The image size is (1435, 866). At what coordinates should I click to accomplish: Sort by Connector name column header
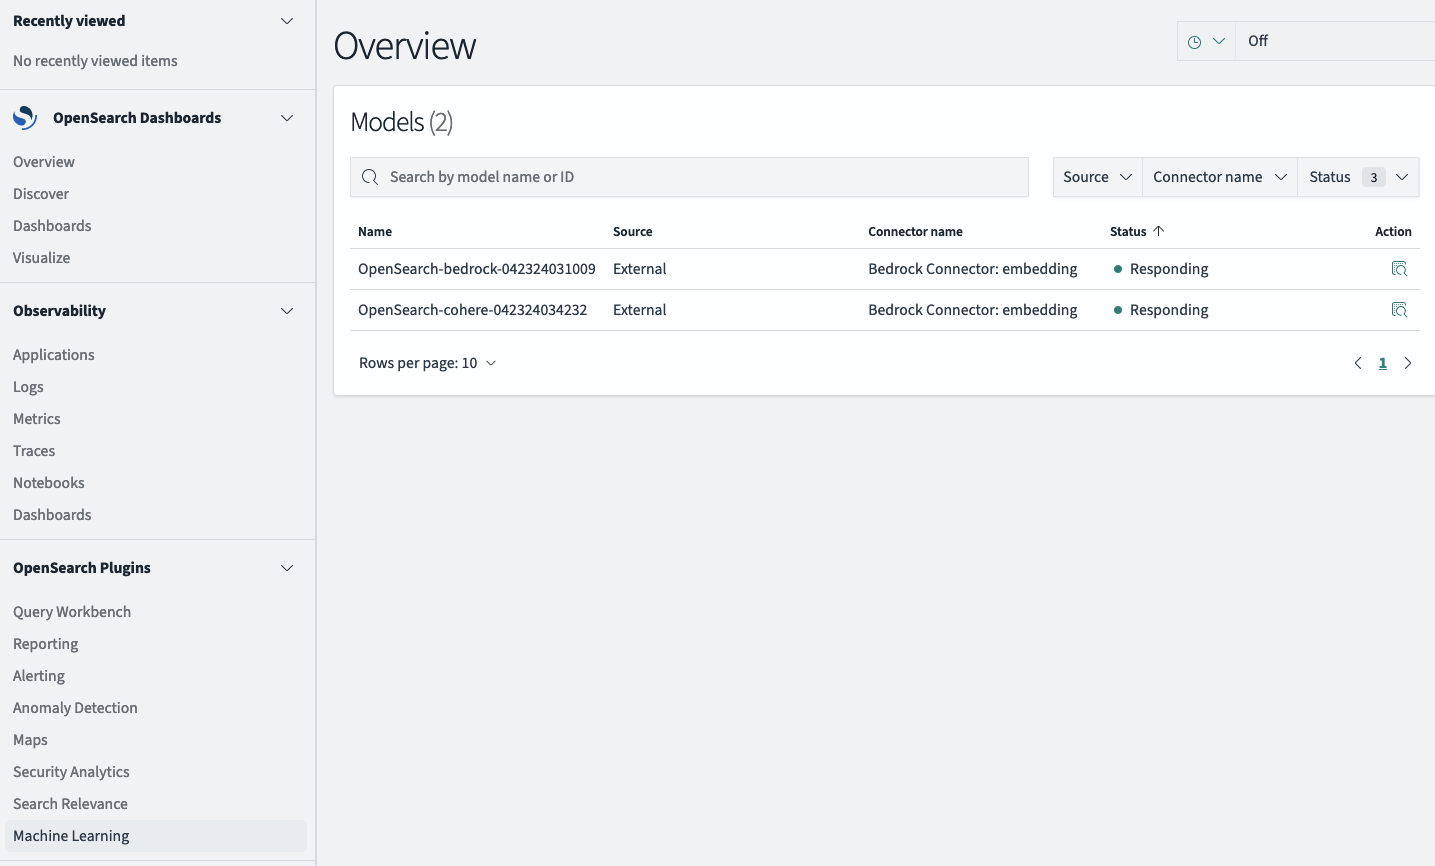click(915, 231)
